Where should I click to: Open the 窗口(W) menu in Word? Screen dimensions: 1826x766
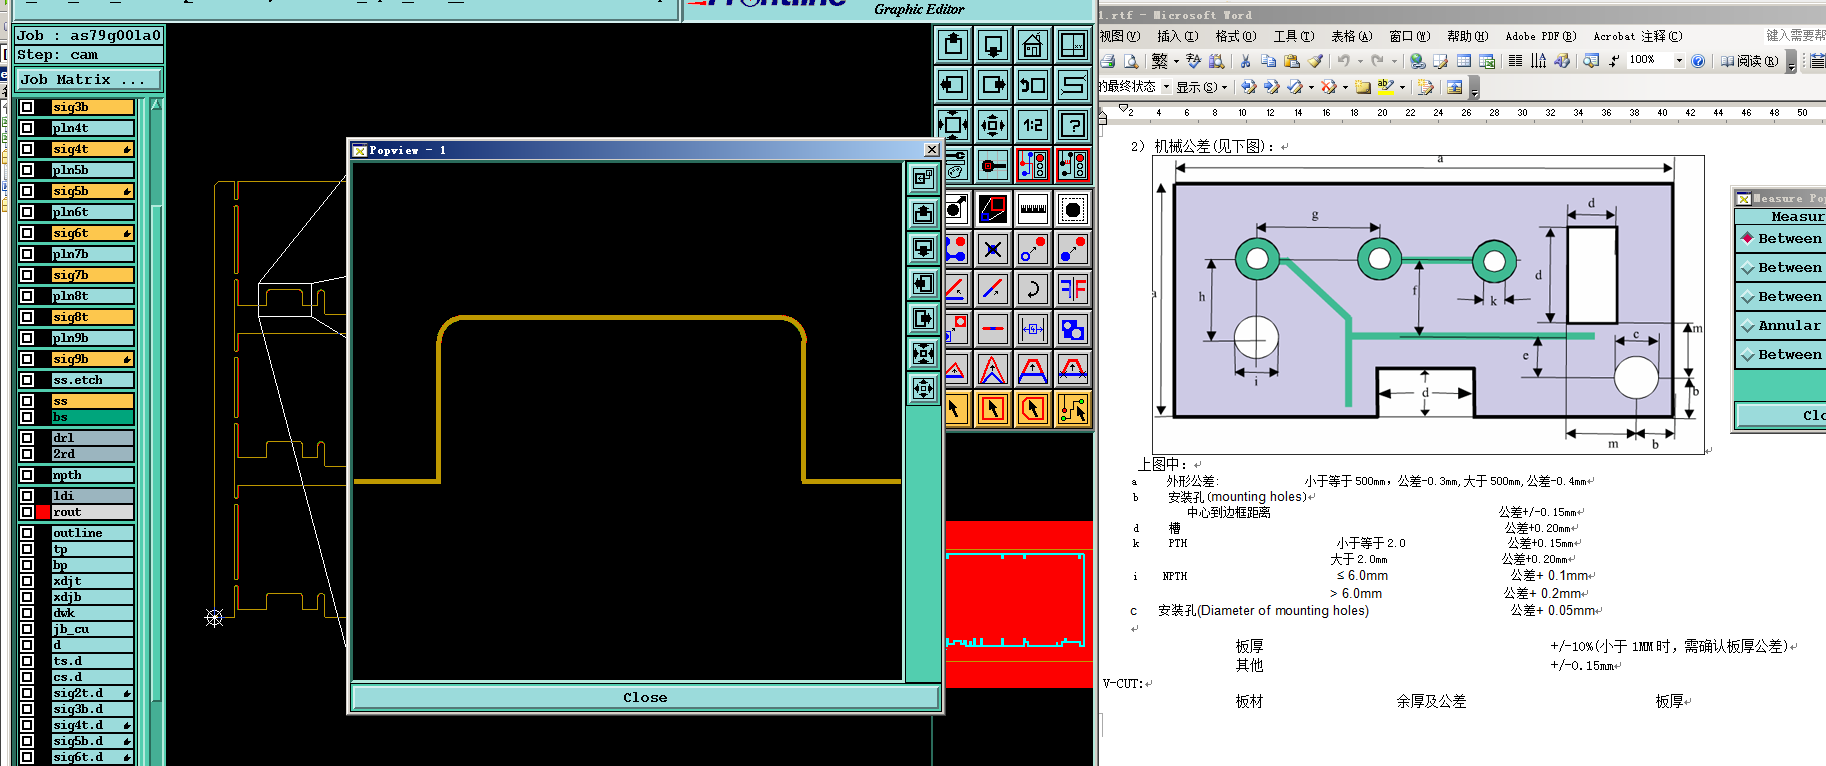click(x=1409, y=36)
